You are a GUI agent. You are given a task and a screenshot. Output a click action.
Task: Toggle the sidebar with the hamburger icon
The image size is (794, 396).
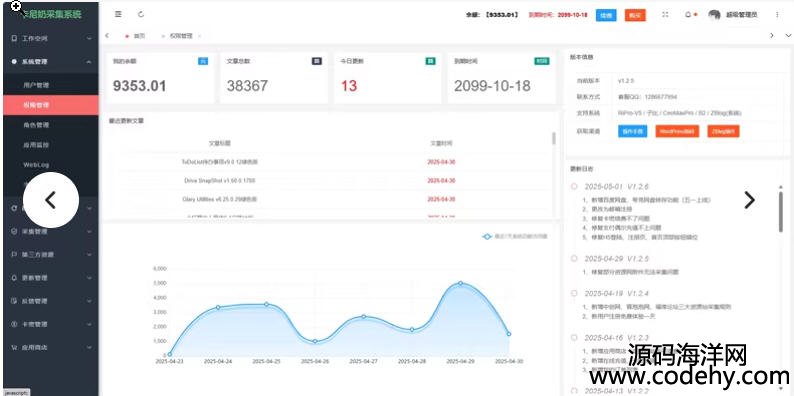coord(118,14)
